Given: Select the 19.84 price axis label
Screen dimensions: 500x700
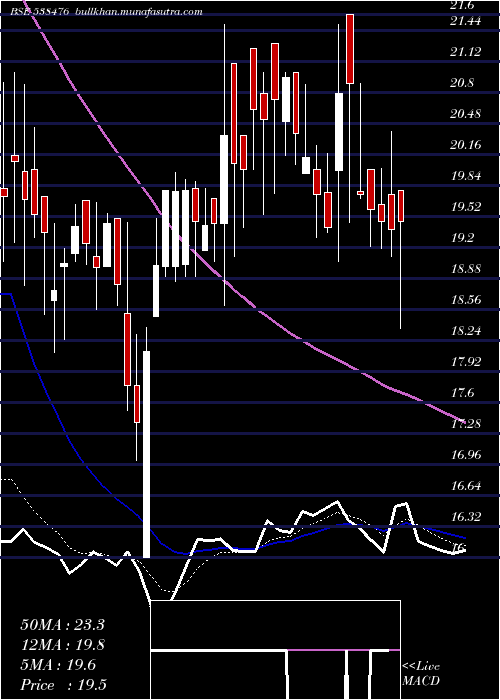Looking at the screenshot, I should pyautogui.click(x=466, y=176).
